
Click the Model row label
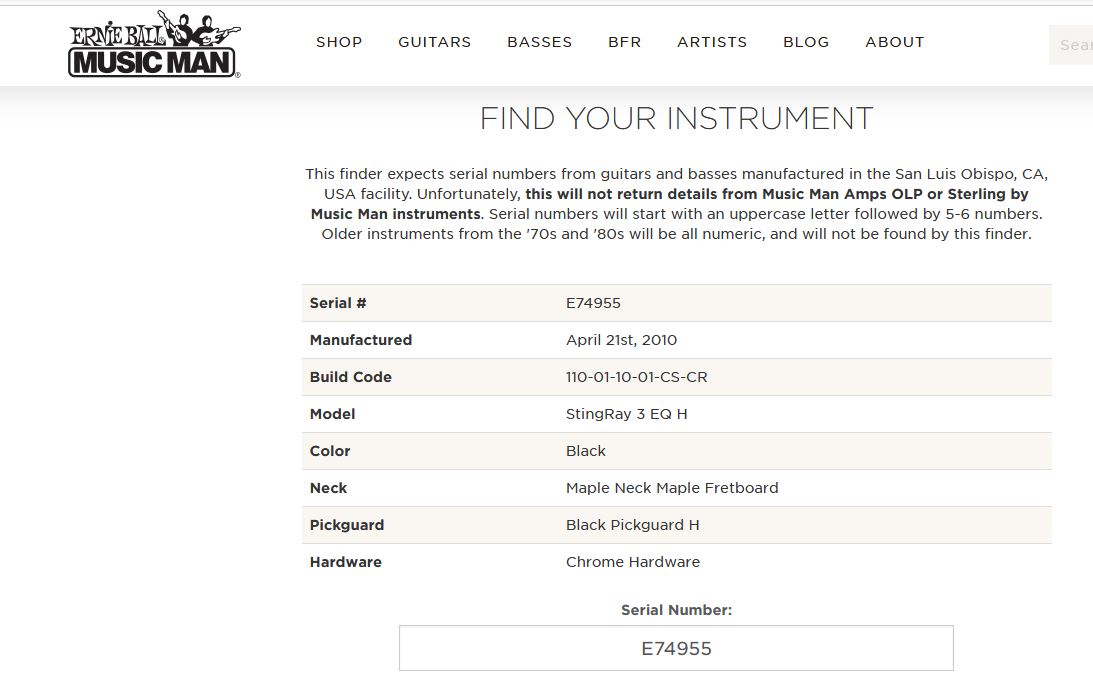pyautogui.click(x=333, y=414)
